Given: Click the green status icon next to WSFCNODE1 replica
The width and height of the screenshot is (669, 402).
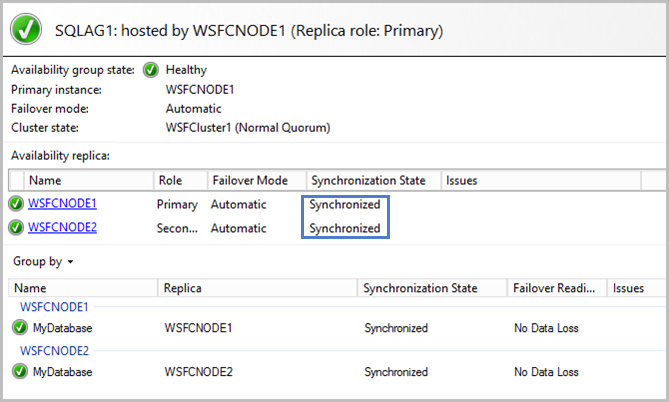Looking at the screenshot, I should 16,204.
